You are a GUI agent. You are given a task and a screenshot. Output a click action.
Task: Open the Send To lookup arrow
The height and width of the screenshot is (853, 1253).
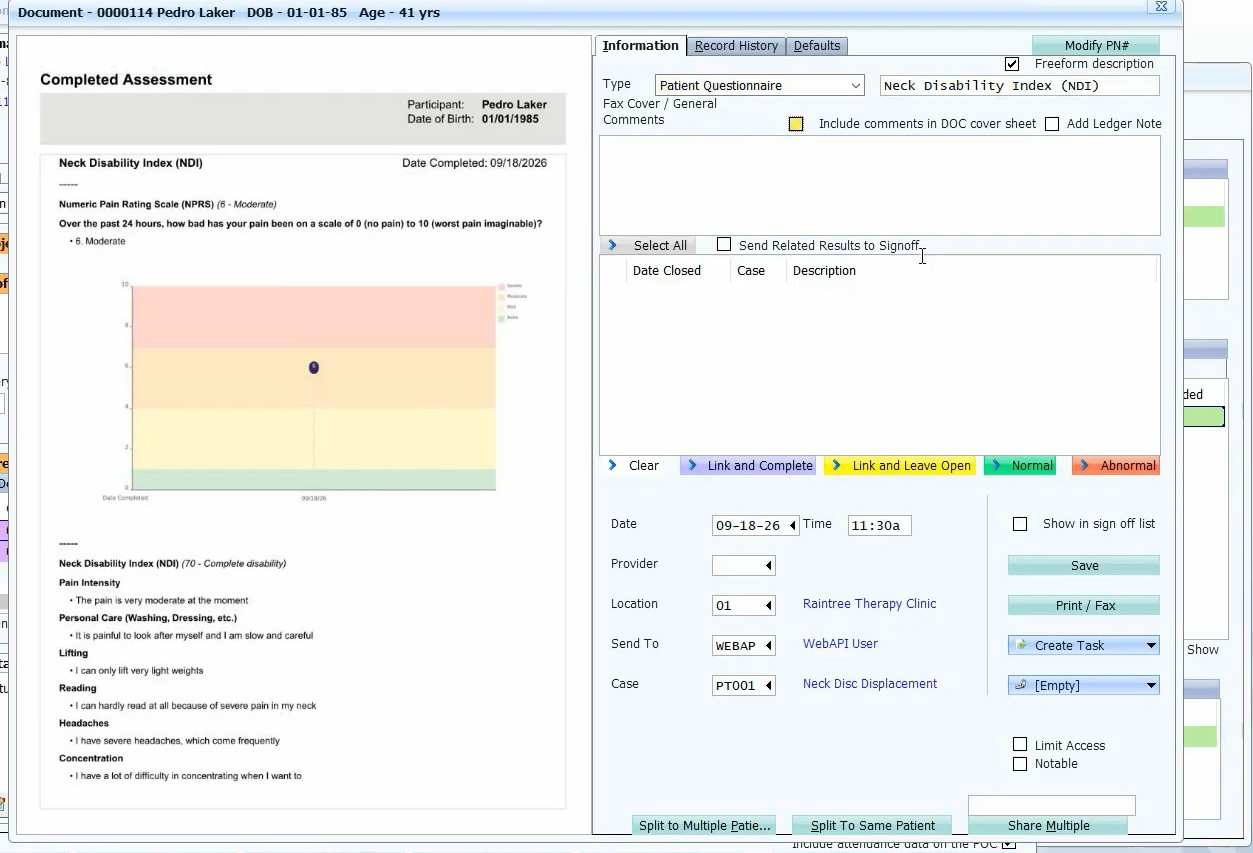(x=768, y=646)
